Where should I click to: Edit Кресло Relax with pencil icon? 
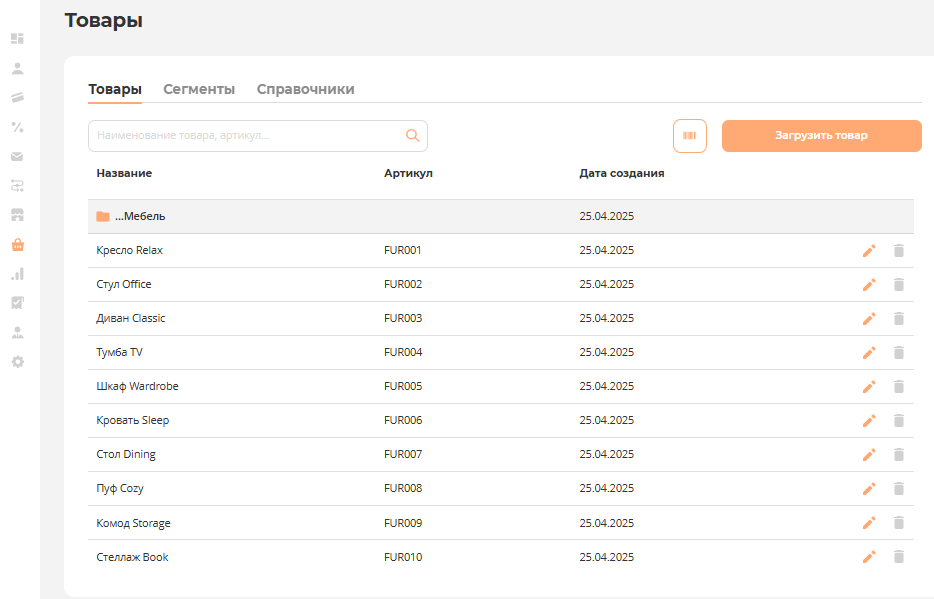point(868,251)
